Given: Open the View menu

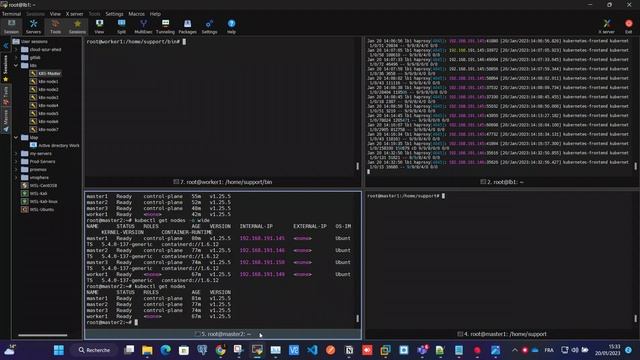Looking at the screenshot, I should [x=55, y=14].
